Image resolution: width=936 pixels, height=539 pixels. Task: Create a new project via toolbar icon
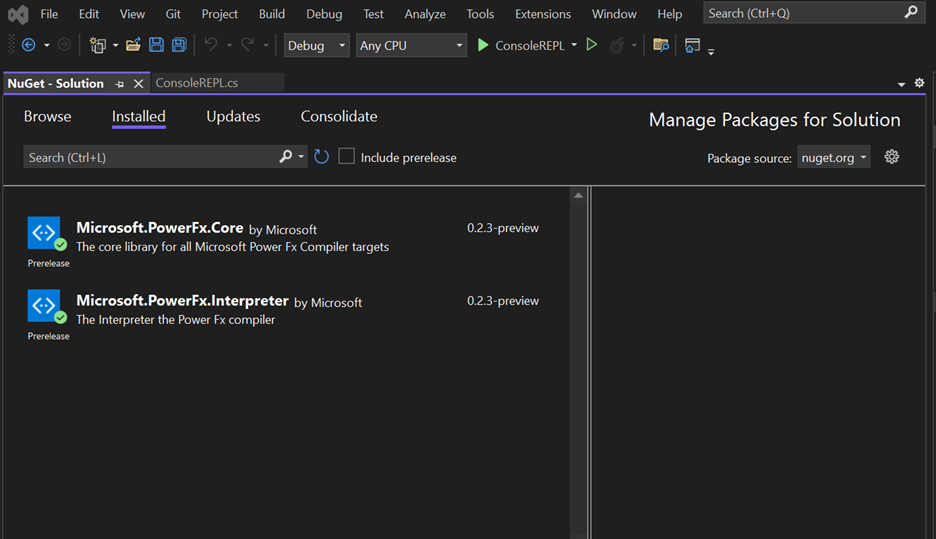(x=97, y=45)
